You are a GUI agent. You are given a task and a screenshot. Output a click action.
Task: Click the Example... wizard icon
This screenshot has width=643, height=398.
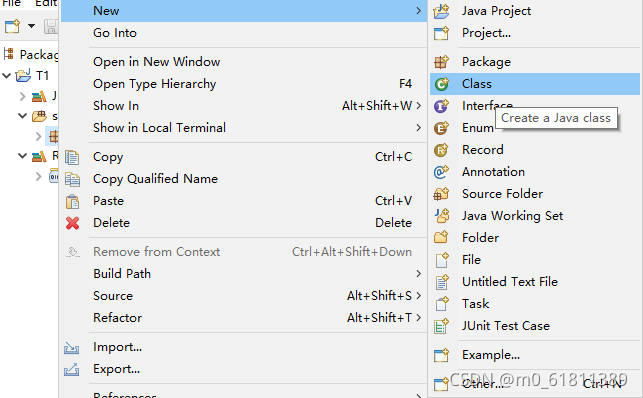click(x=441, y=355)
